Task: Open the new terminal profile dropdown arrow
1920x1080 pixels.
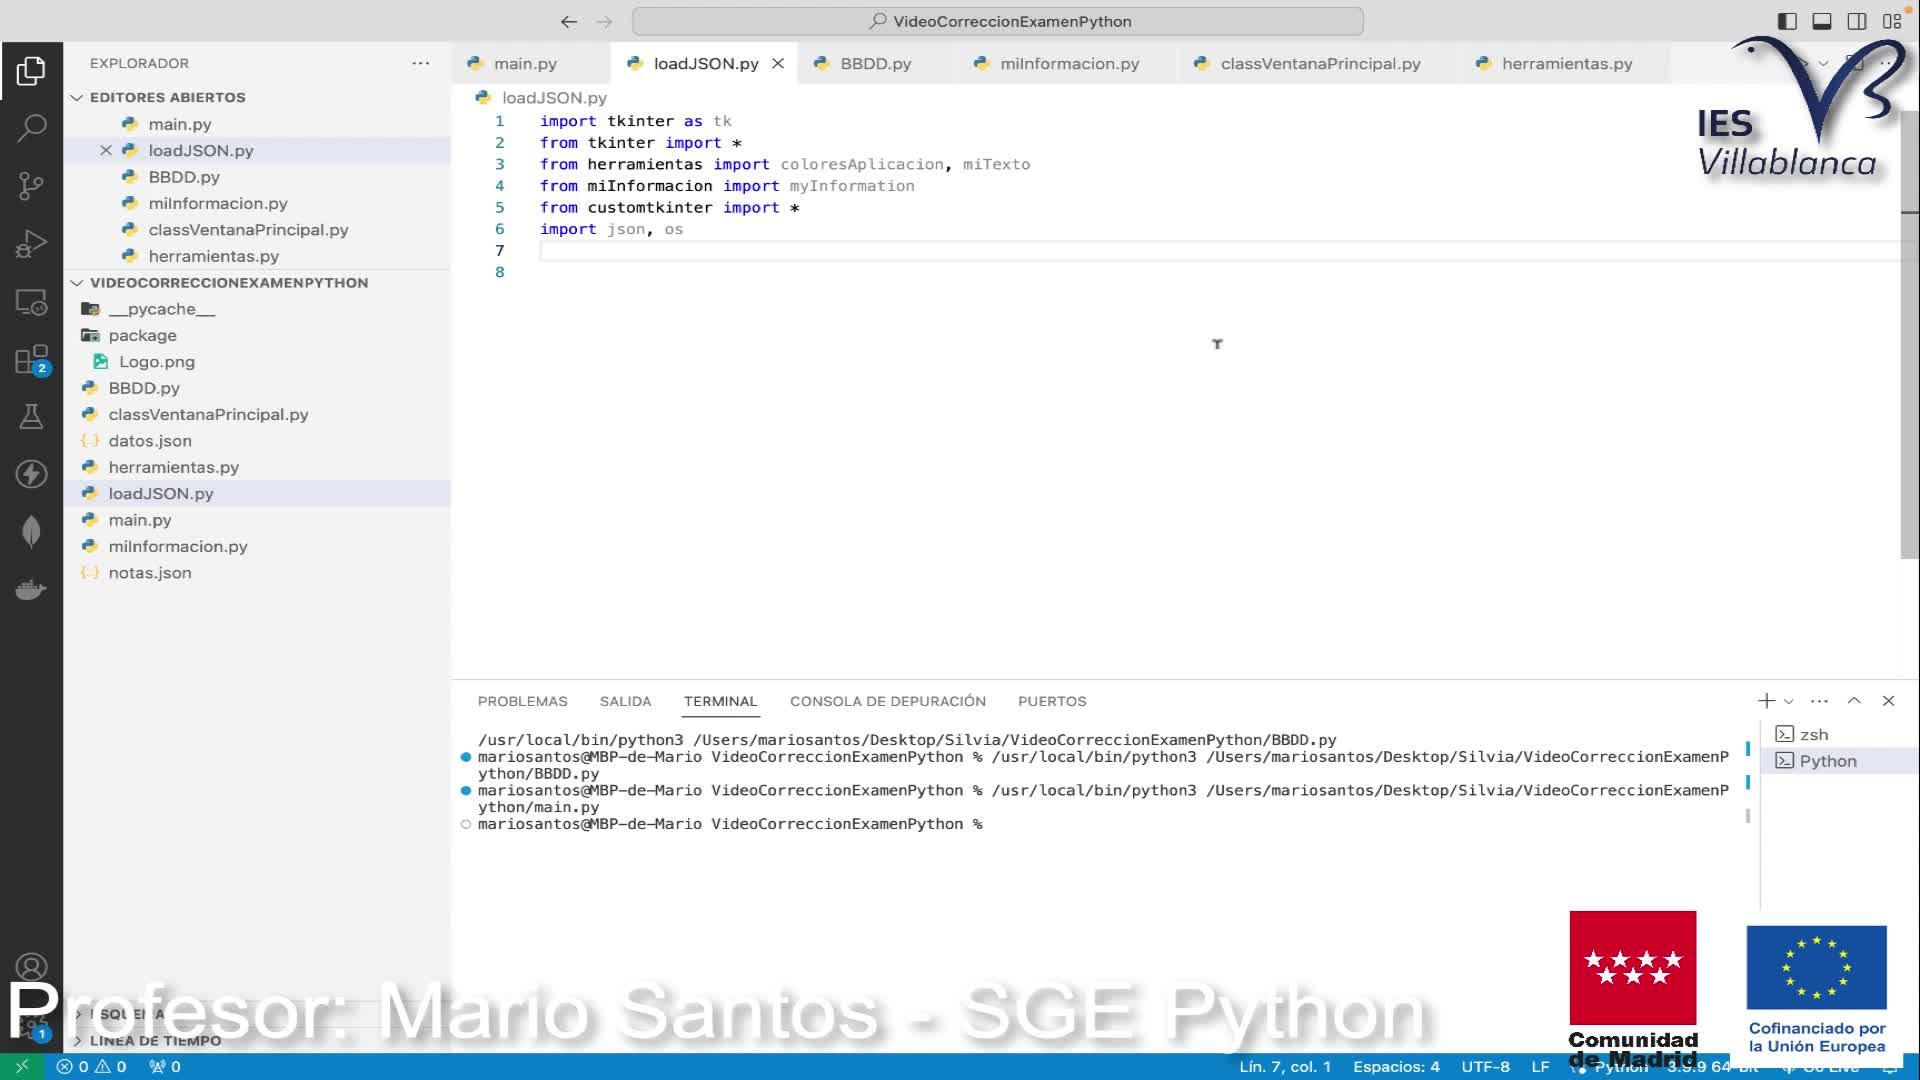Action: click(x=1789, y=702)
